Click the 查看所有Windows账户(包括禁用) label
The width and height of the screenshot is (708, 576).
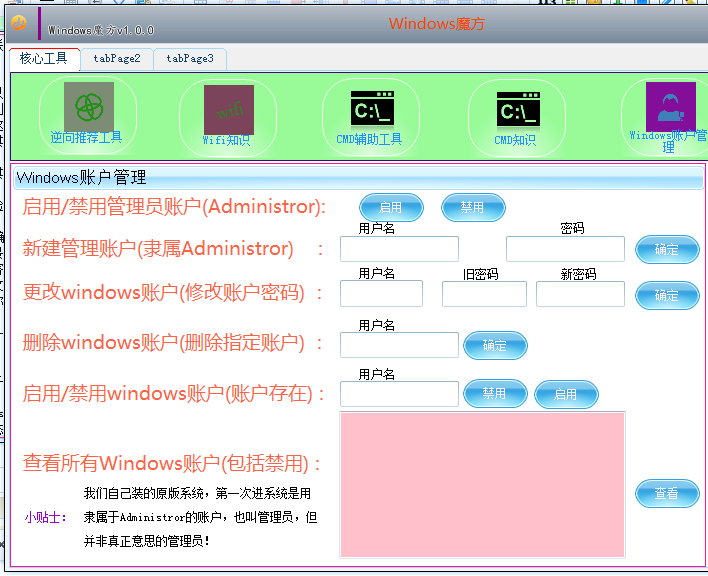[172, 463]
